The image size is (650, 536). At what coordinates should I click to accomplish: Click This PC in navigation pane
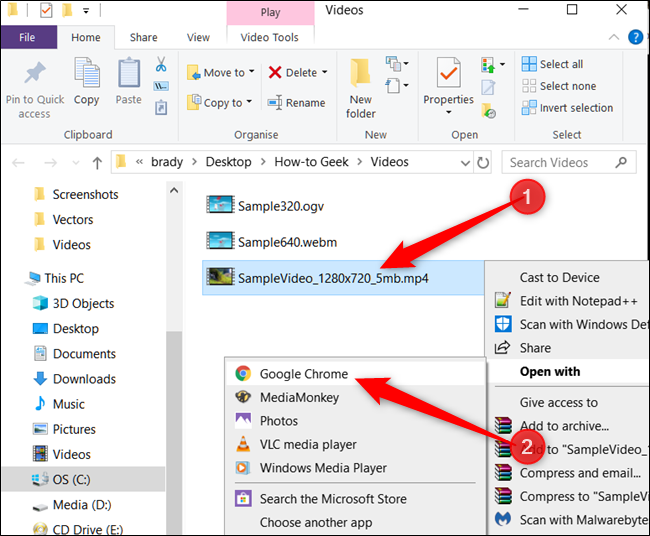tap(56, 278)
